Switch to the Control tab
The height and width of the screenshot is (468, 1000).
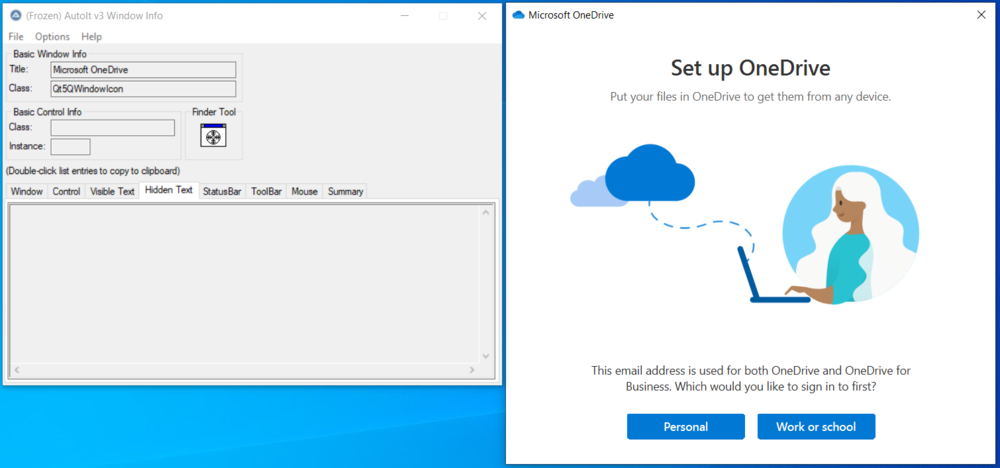pos(66,191)
